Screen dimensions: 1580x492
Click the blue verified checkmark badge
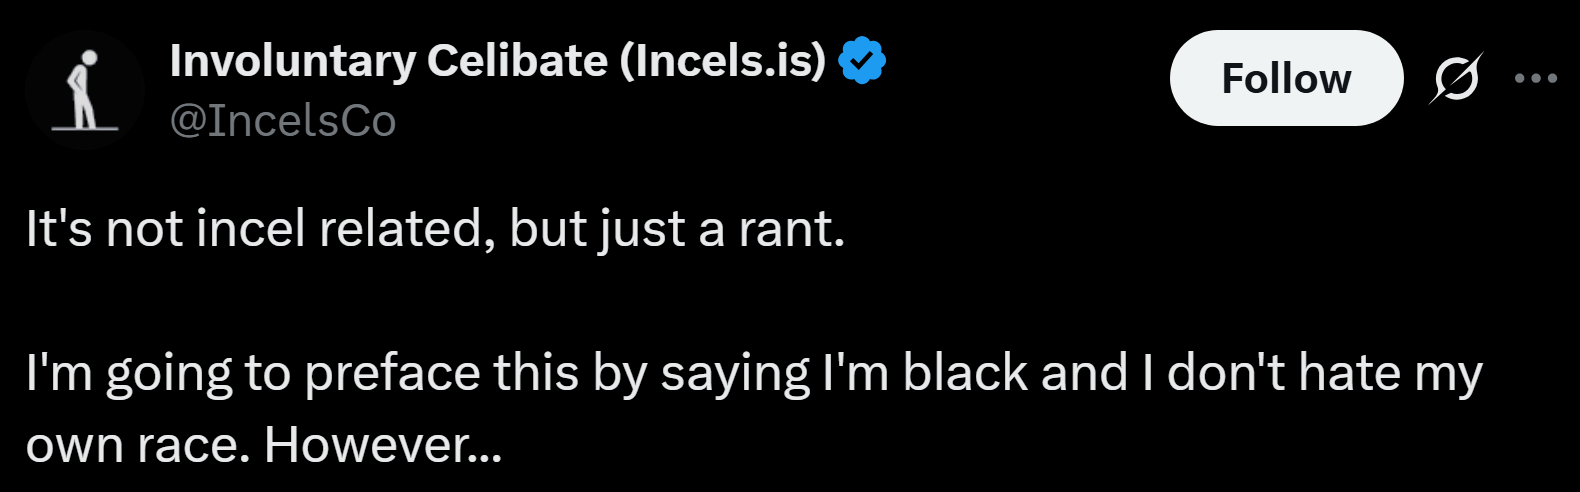point(861,60)
